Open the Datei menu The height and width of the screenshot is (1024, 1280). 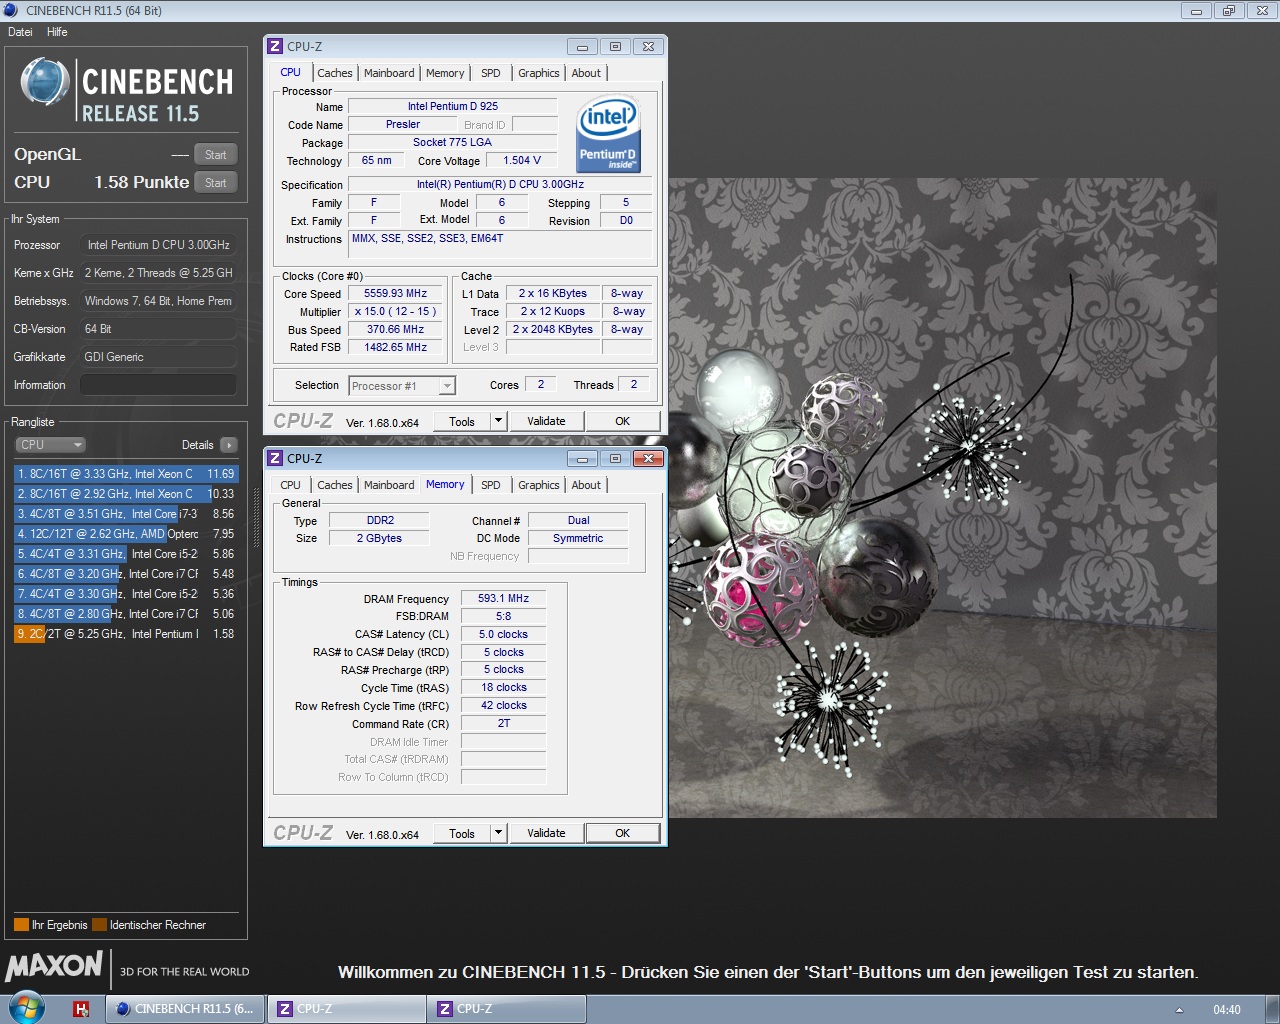20,32
